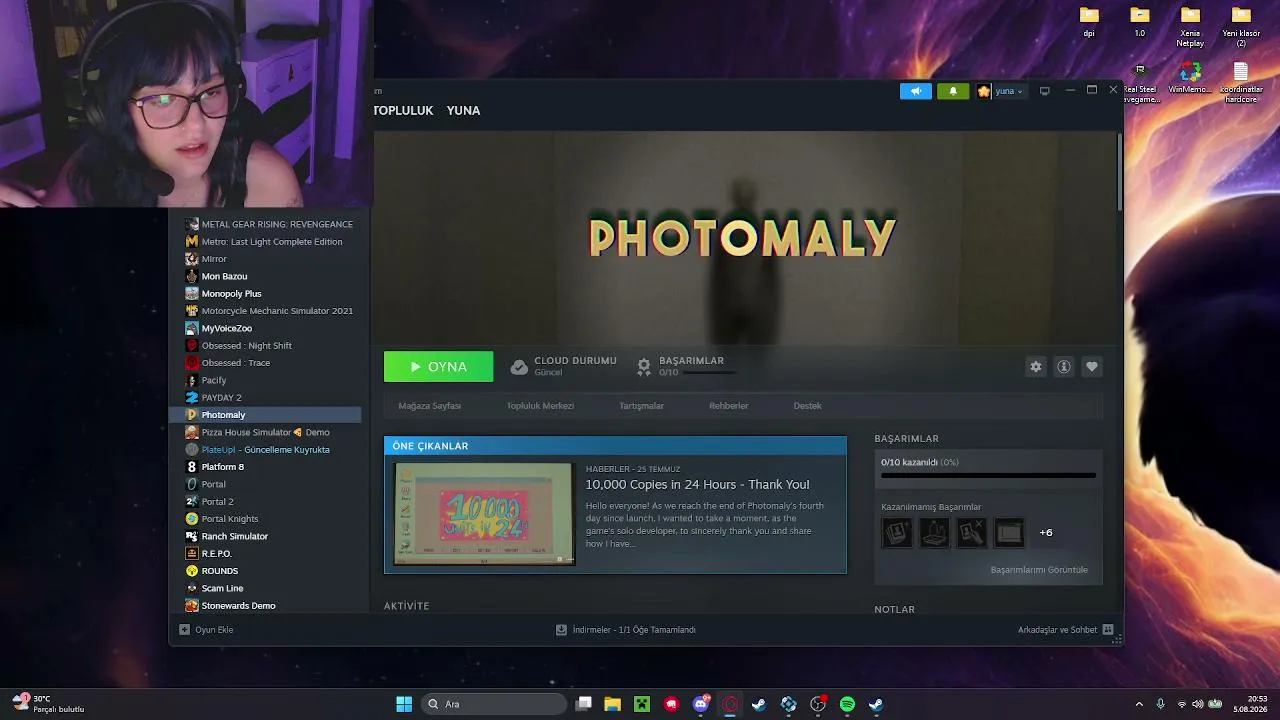
Task: Open Destek tab
Action: [807, 406]
